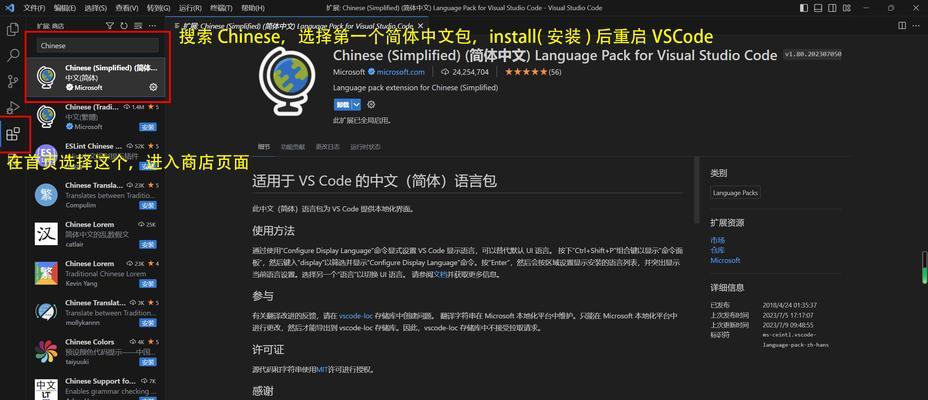Expand the 卸载 dropdown arrow
The height and width of the screenshot is (400, 928).
coord(356,105)
